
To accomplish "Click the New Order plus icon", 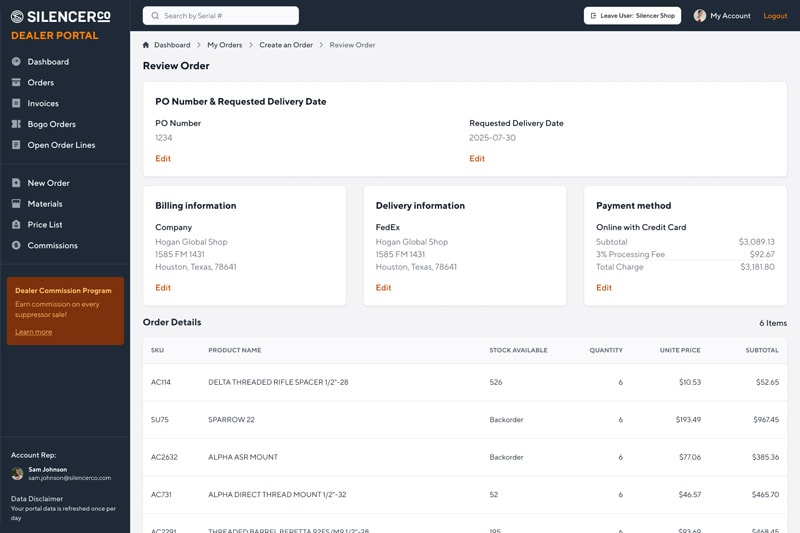I will [16, 183].
